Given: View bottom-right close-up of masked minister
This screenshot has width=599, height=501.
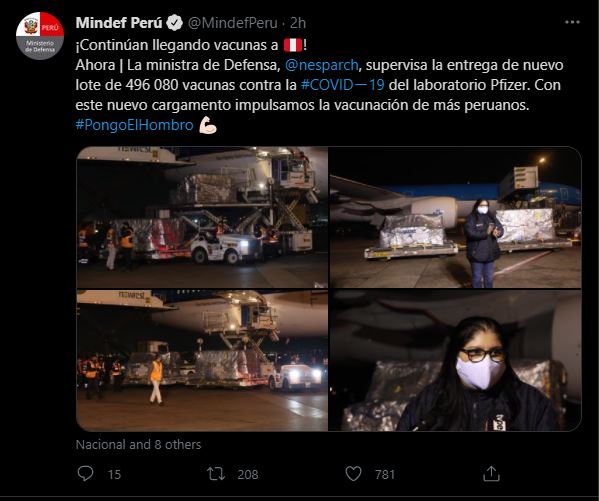Looking at the screenshot, I should point(455,360).
